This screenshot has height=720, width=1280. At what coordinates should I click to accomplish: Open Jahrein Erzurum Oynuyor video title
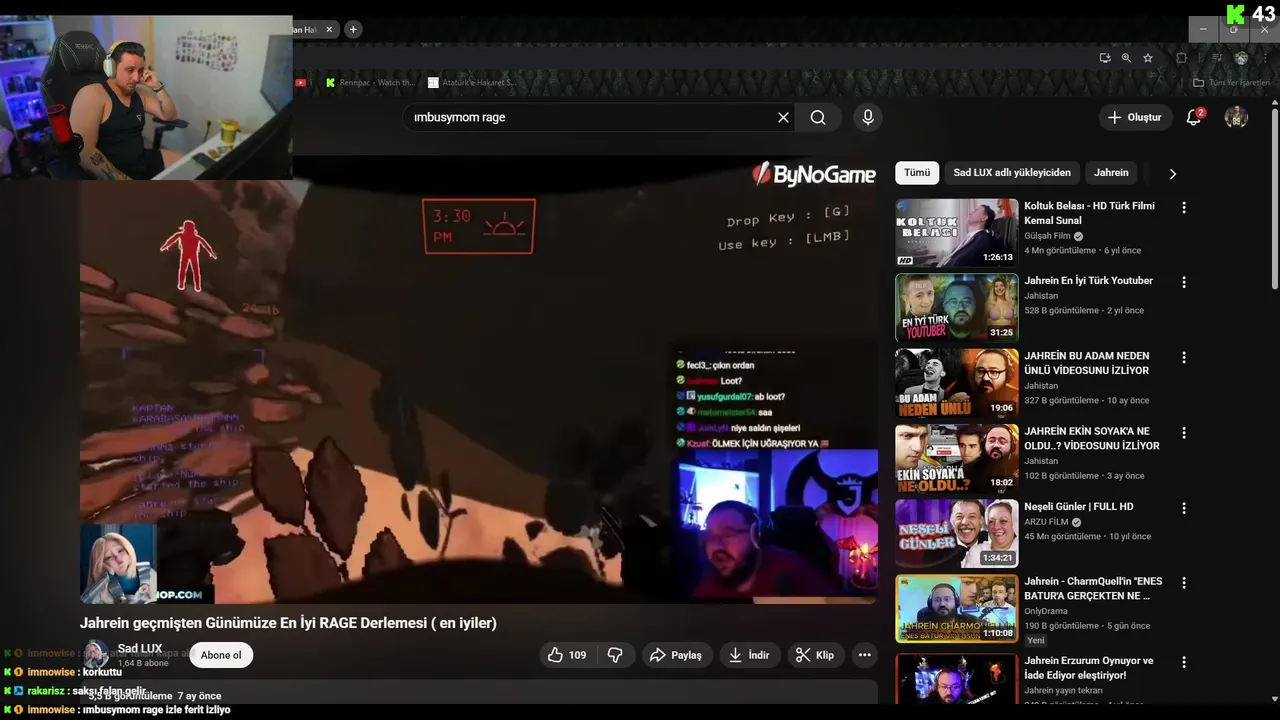coord(1088,668)
